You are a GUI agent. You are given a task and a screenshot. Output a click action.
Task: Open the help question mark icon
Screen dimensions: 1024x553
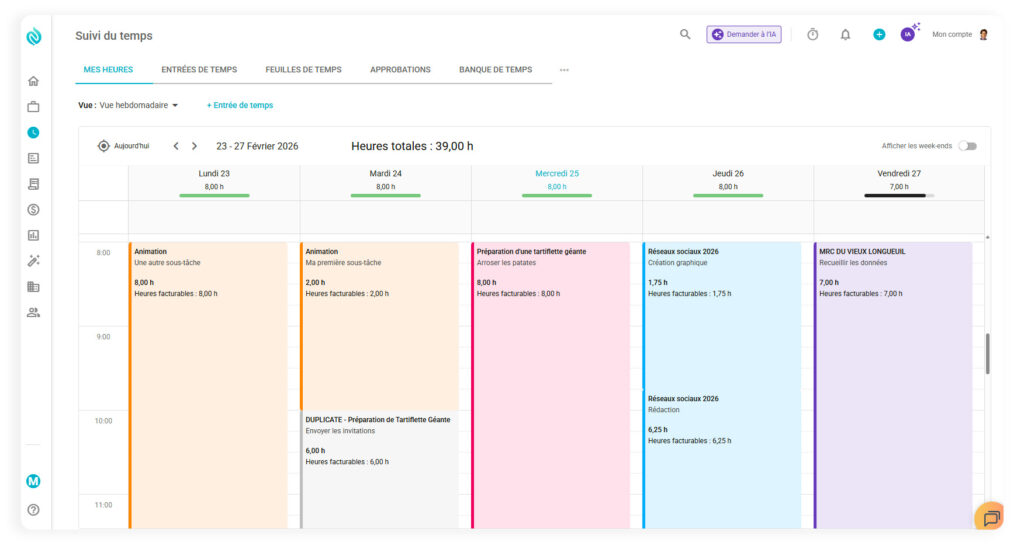tap(33, 510)
